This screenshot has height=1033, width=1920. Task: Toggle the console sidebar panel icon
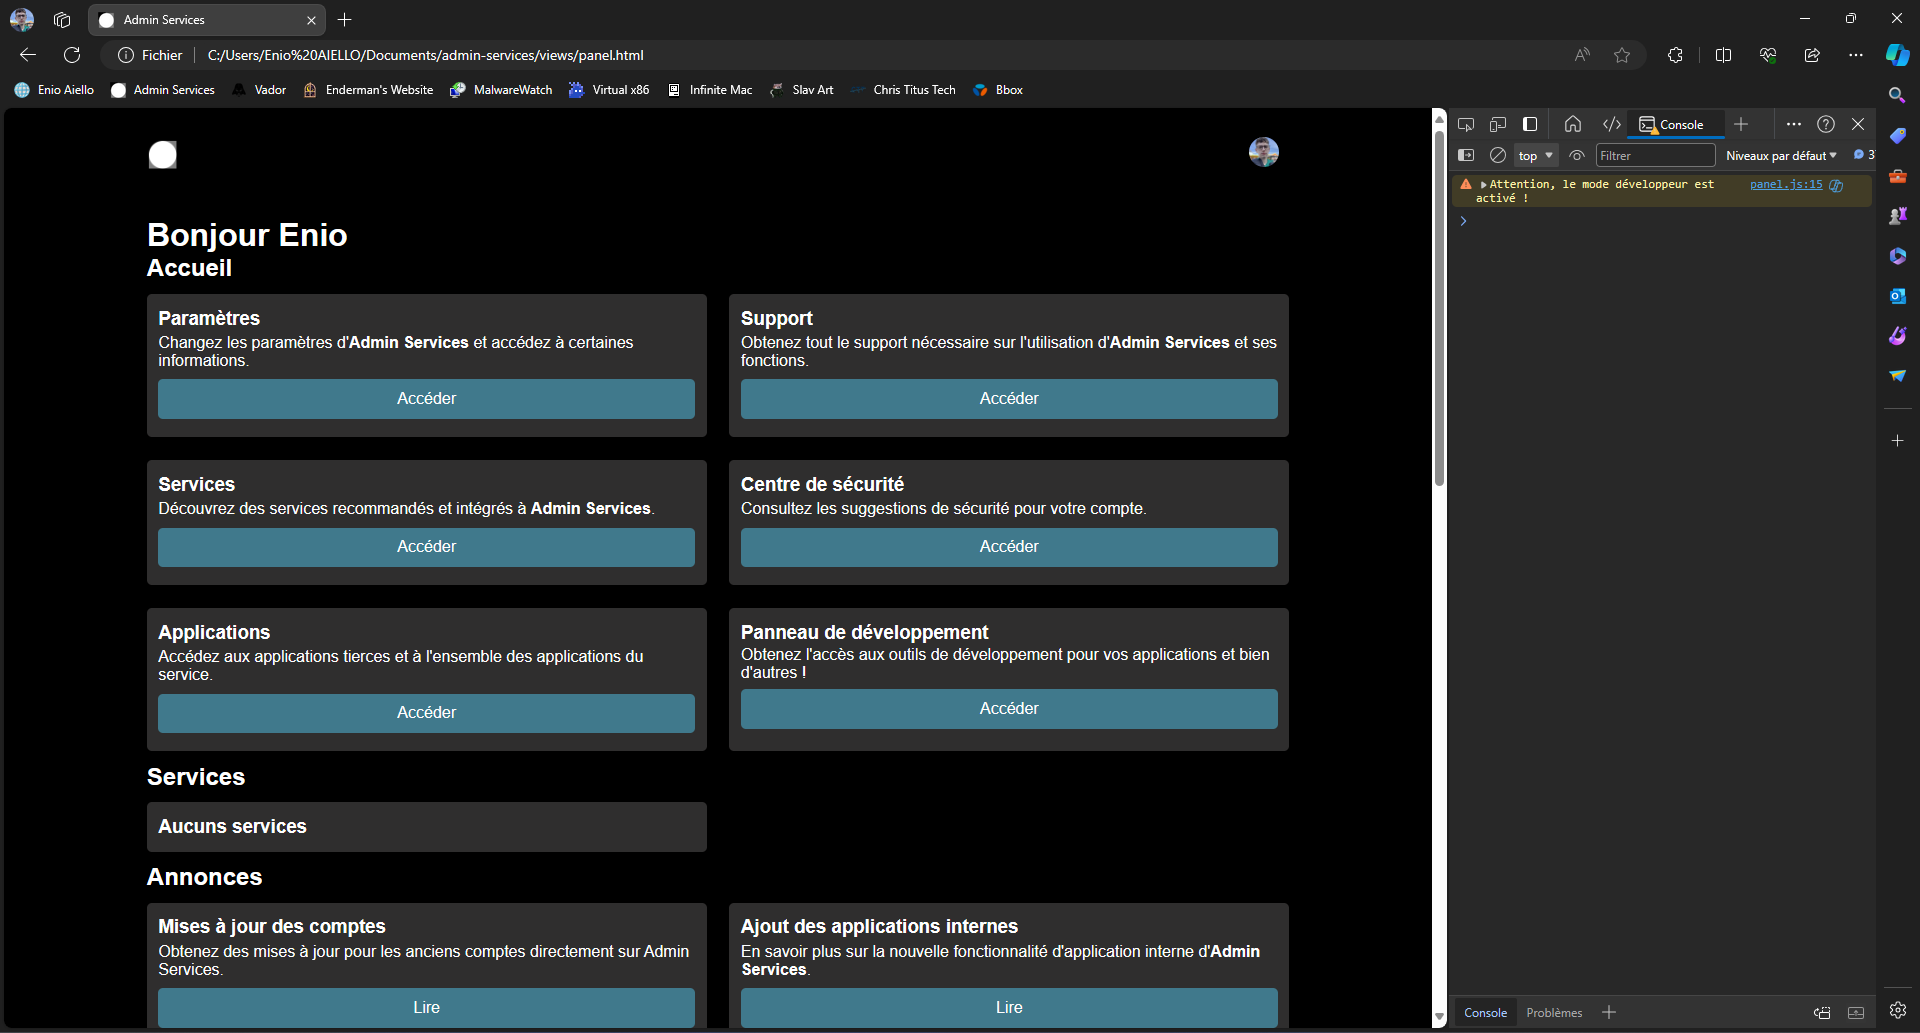[x=1466, y=155]
